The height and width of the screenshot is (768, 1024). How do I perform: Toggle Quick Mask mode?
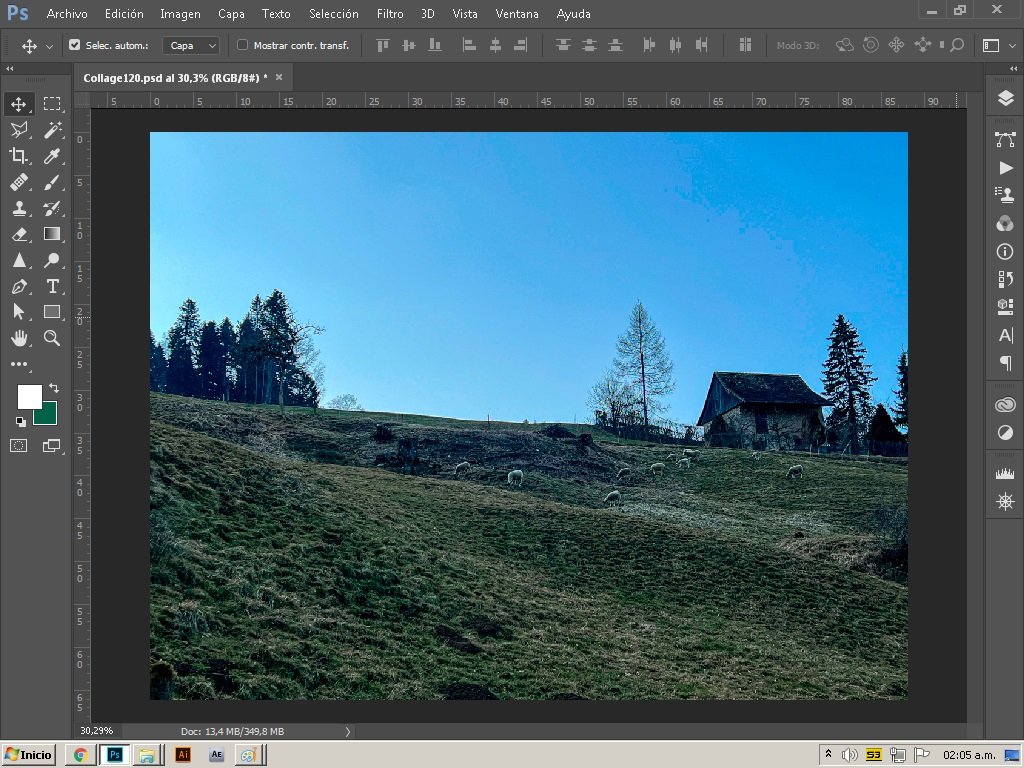tap(19, 445)
